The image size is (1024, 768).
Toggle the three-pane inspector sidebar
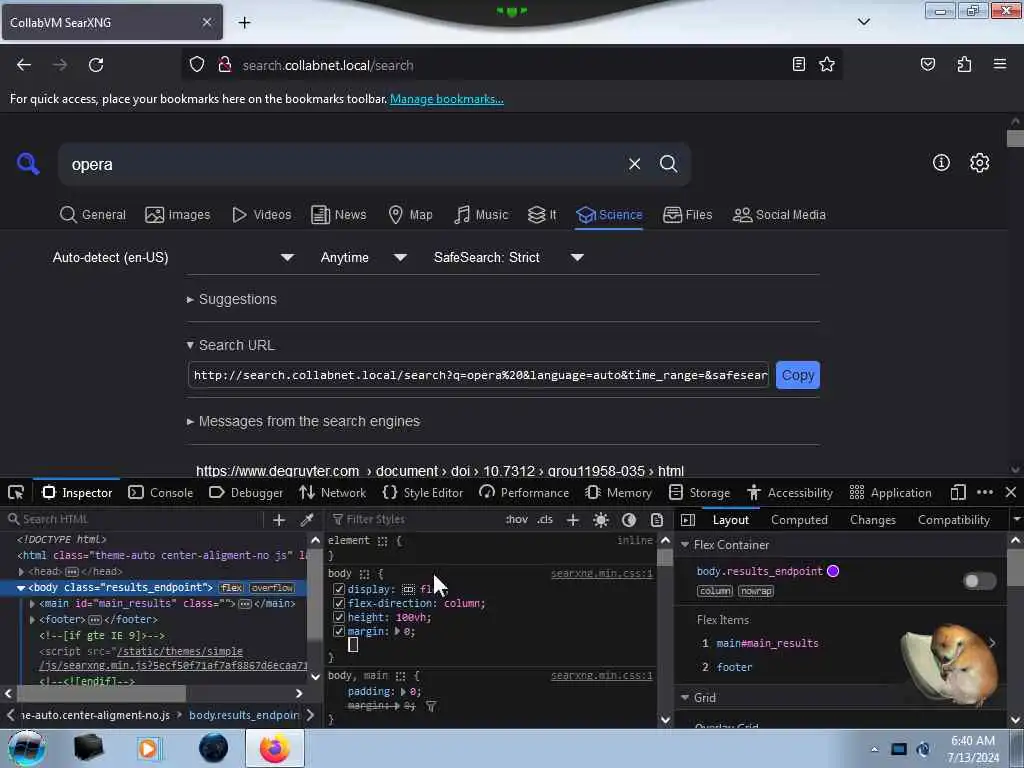coord(688,520)
